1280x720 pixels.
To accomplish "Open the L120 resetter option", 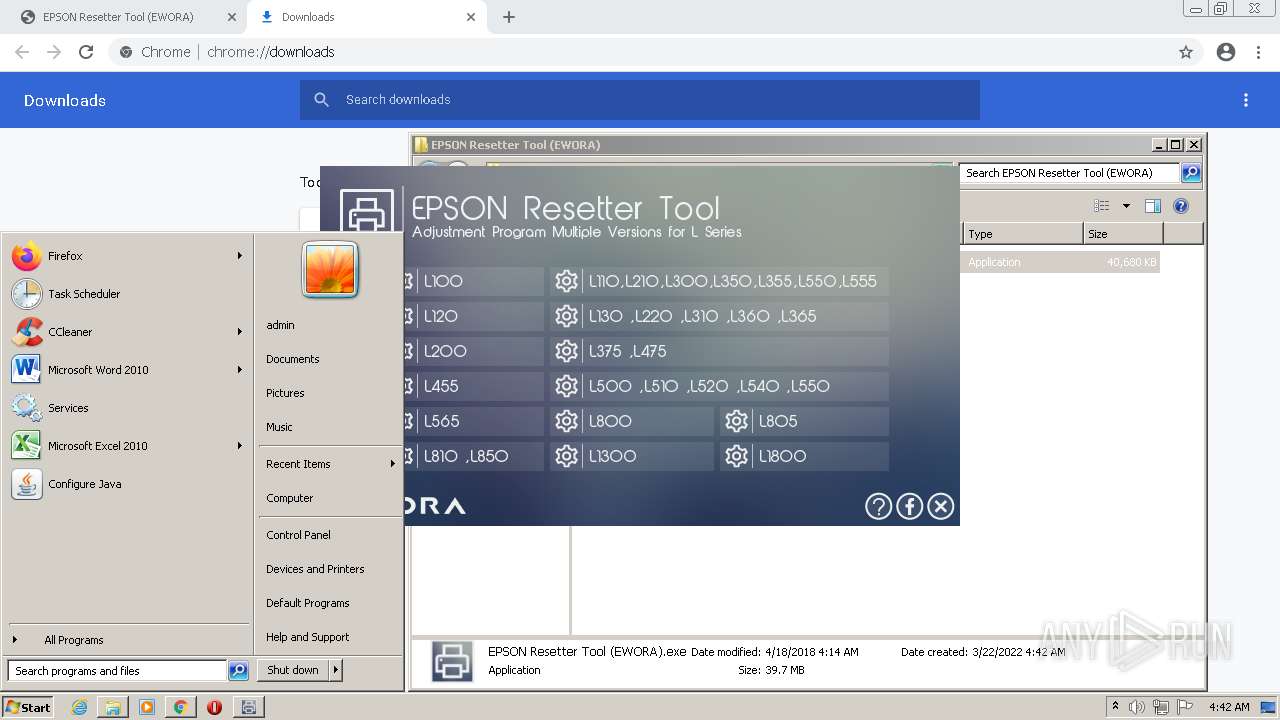I will pos(474,316).
